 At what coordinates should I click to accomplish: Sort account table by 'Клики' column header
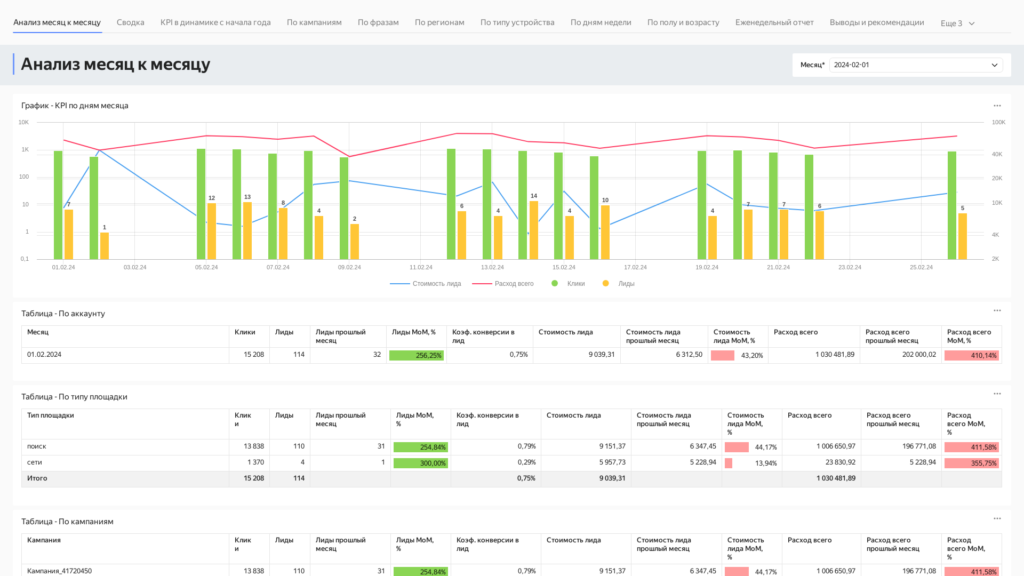(245, 332)
